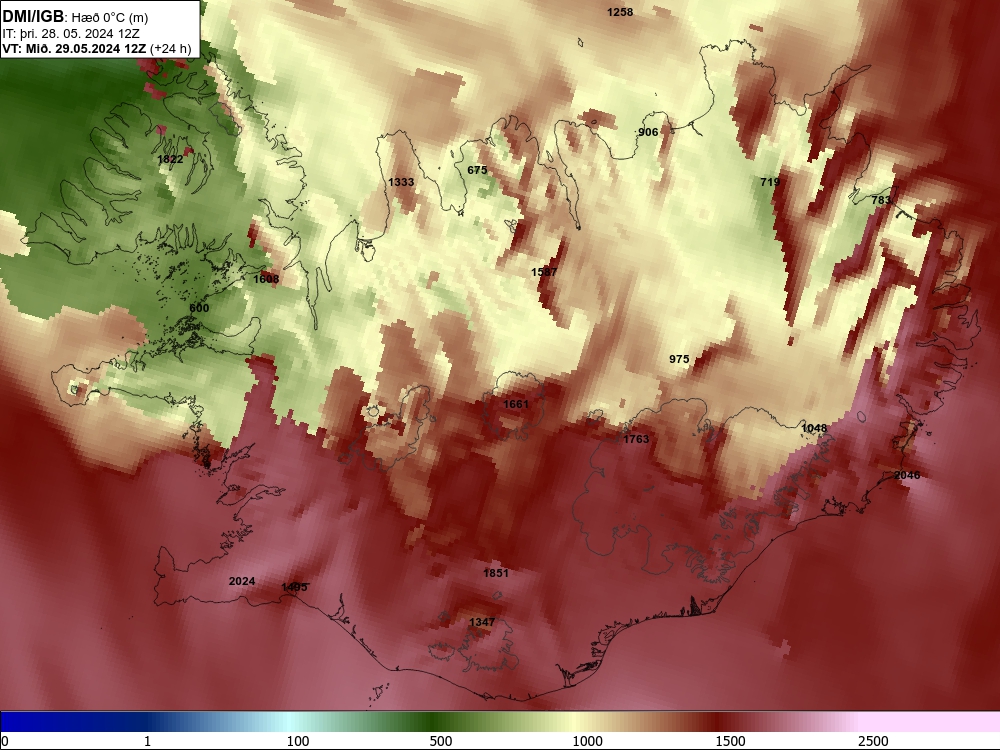Click the 1258 height label

tap(620, 12)
